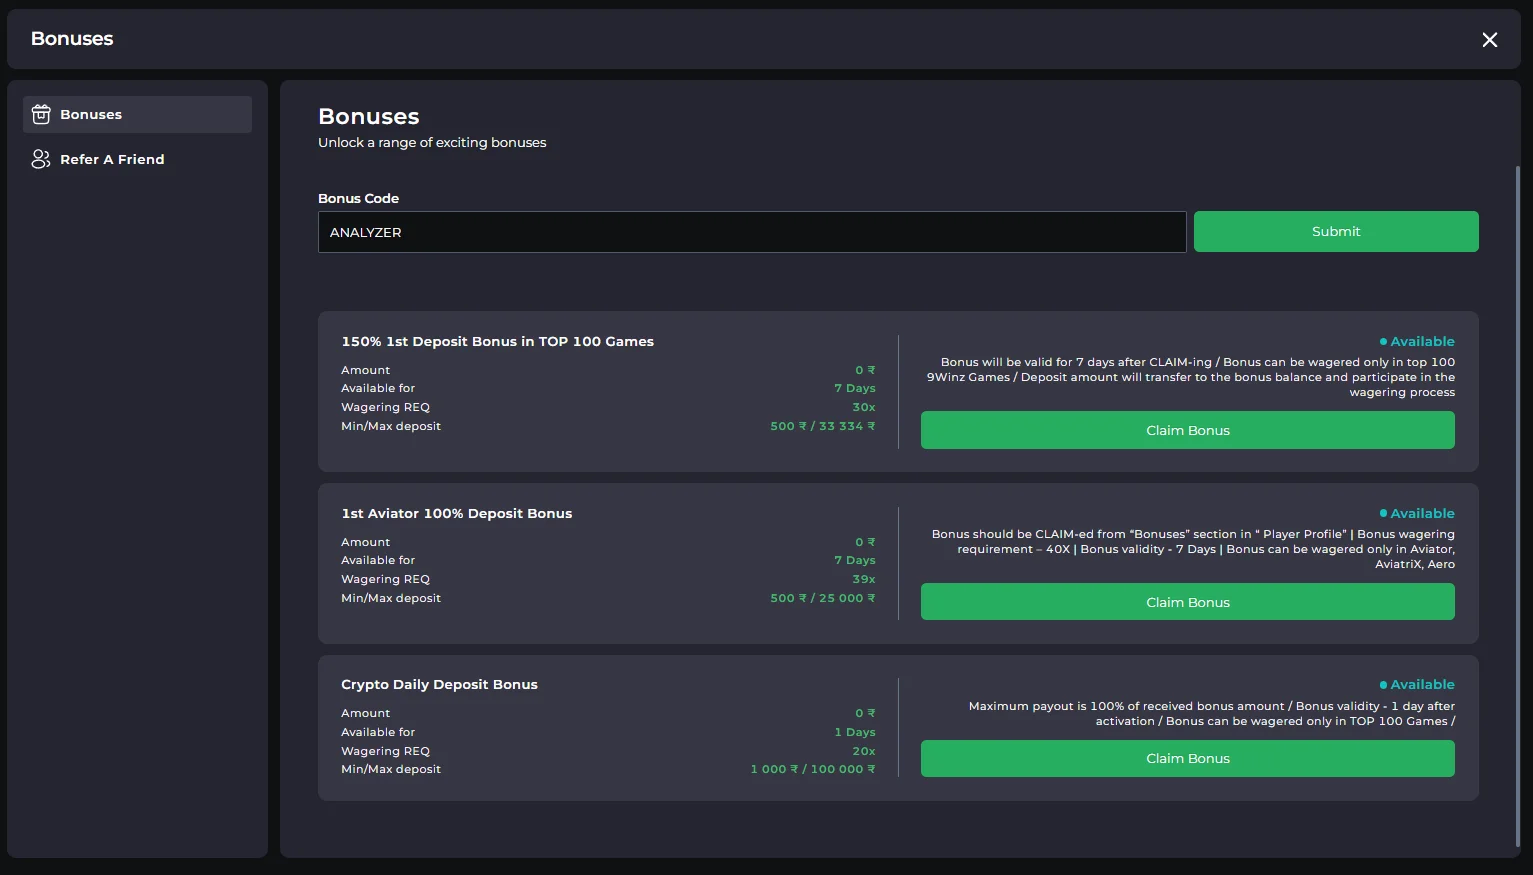Open the Refer A Friend section
Viewport: 1533px width, 875px height.
click(112, 159)
